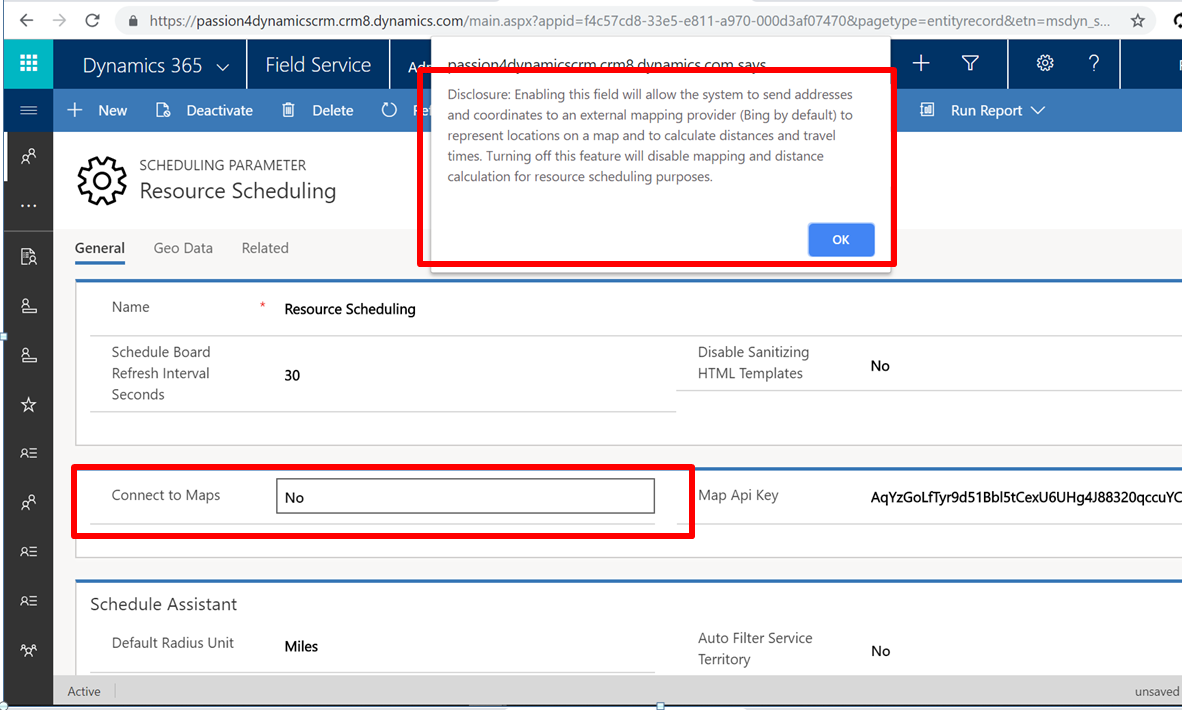Click the plus quick create icon
Viewport: 1182px width, 710px height.
click(x=921, y=64)
